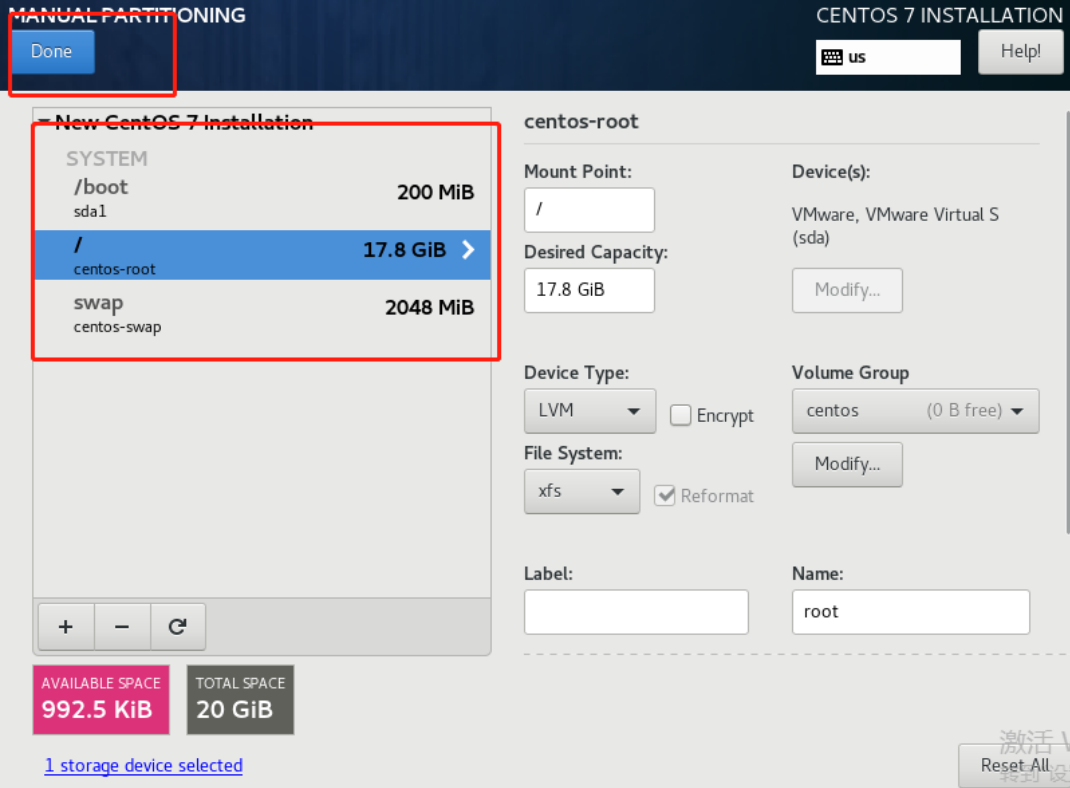Screen dimensions: 1070x788
Task: Select the us keyboard layout indicator
Action: (x=888, y=57)
